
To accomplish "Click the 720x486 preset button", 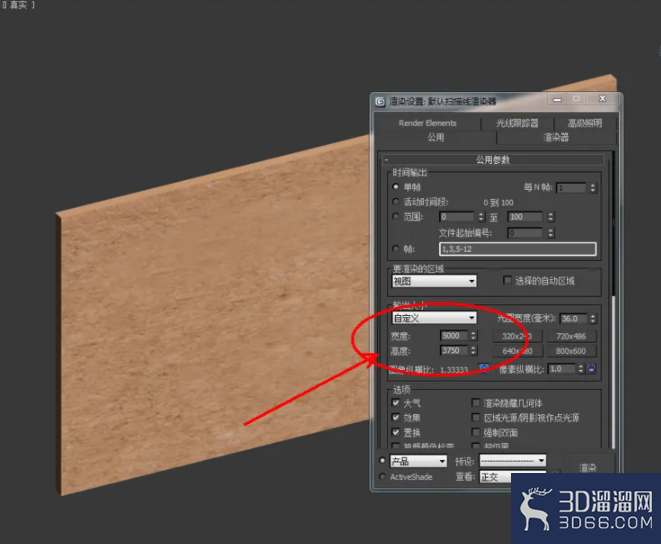I will (x=571, y=336).
